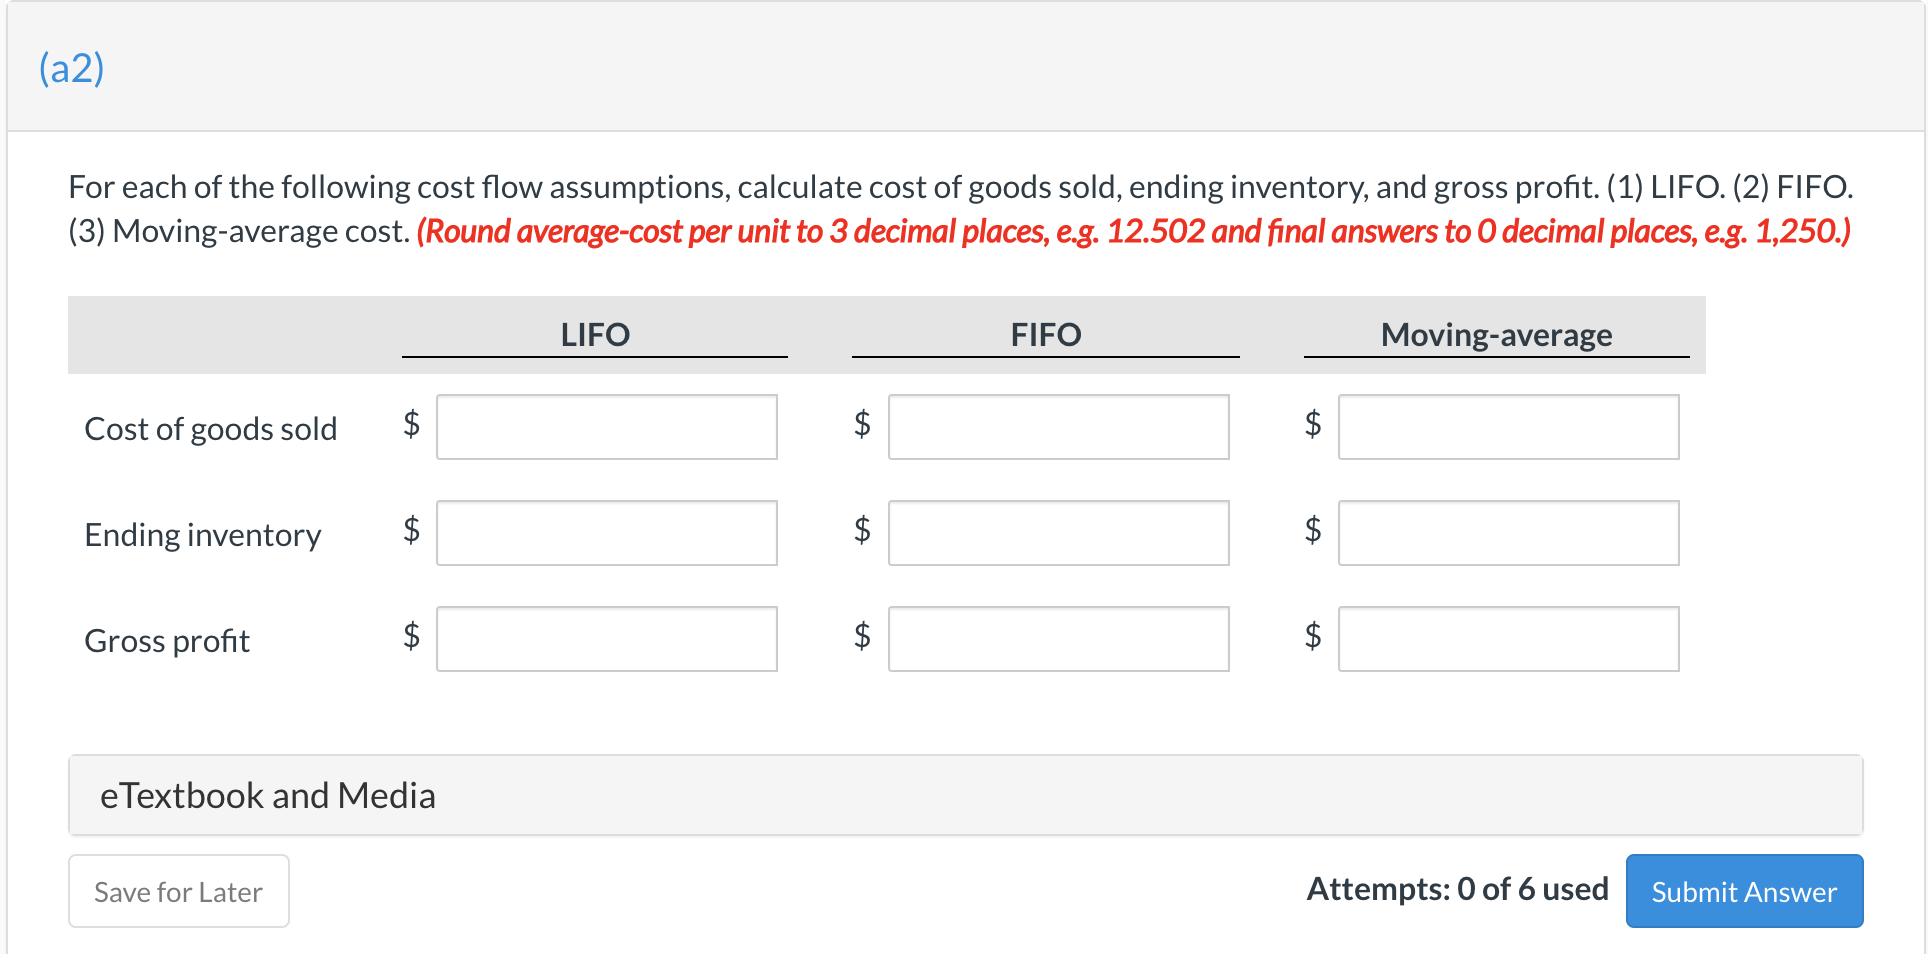This screenshot has width=1928, height=954.
Task: Select the Moving-average Gross profit field
Action: click(1508, 639)
